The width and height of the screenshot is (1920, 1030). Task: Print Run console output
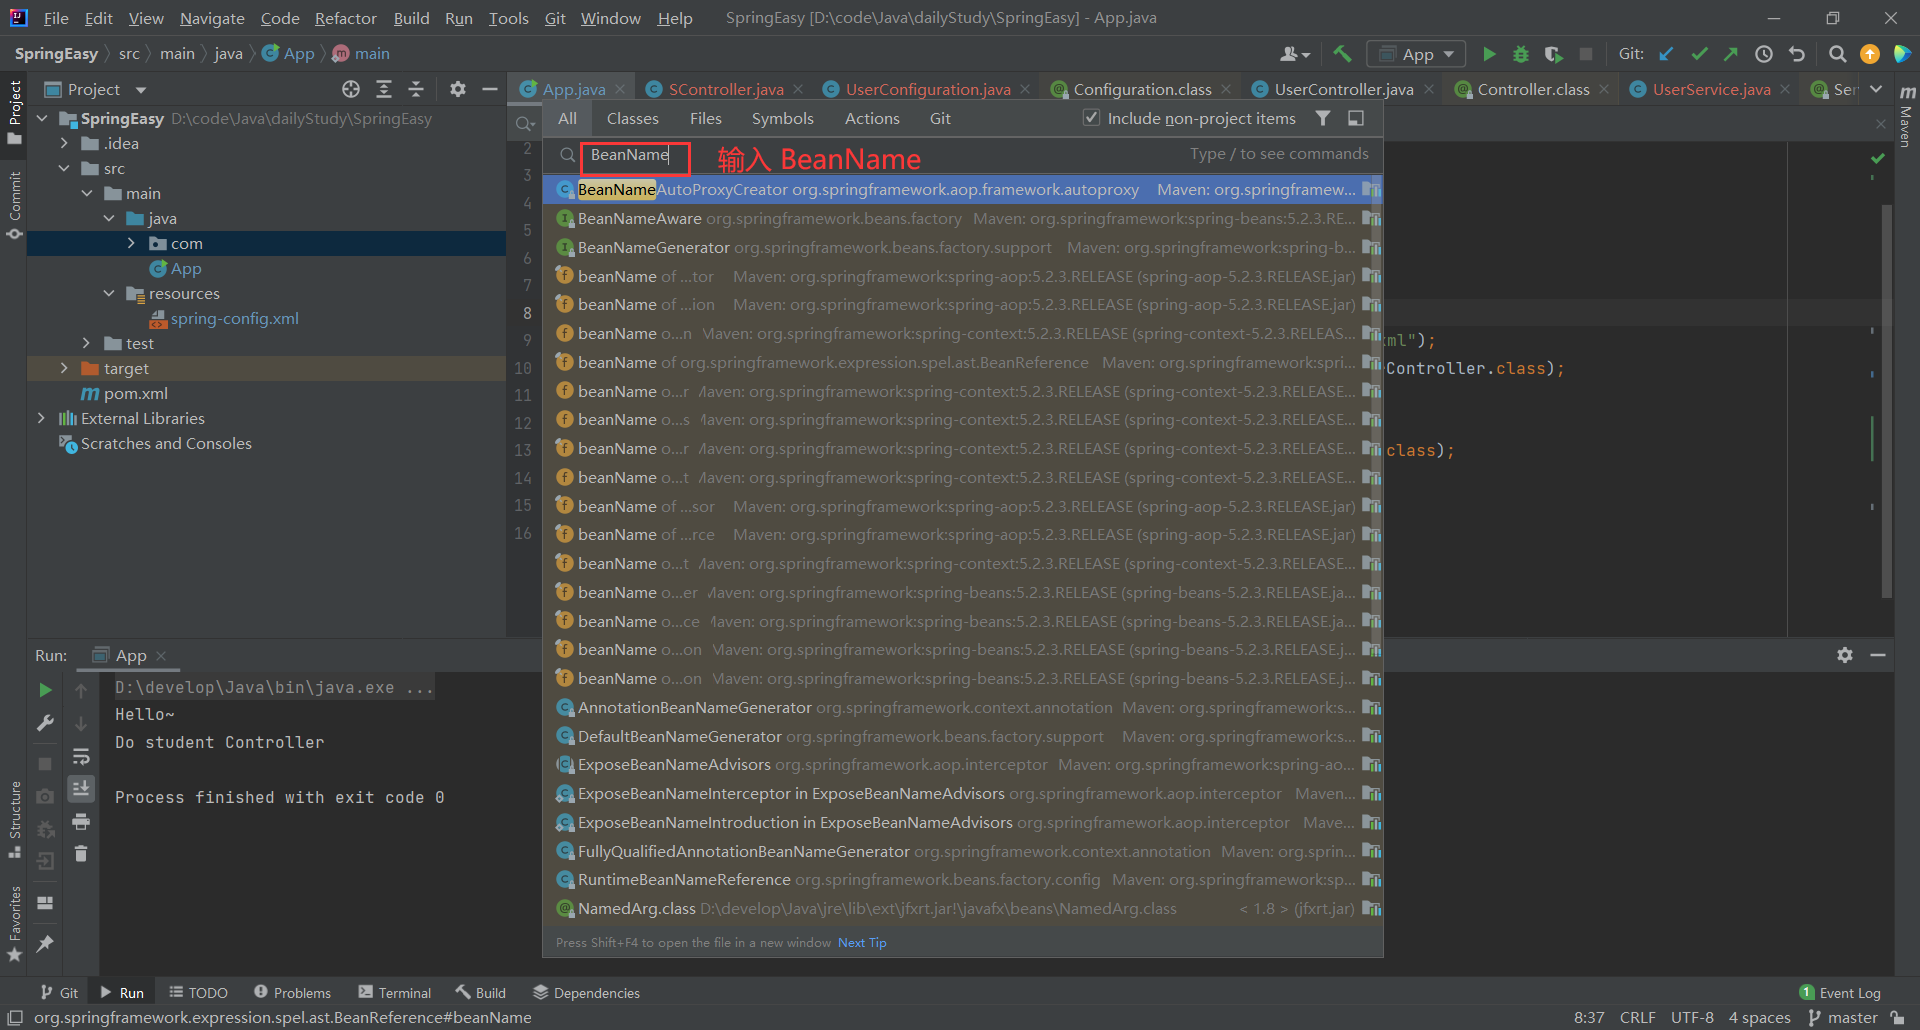tap(81, 822)
